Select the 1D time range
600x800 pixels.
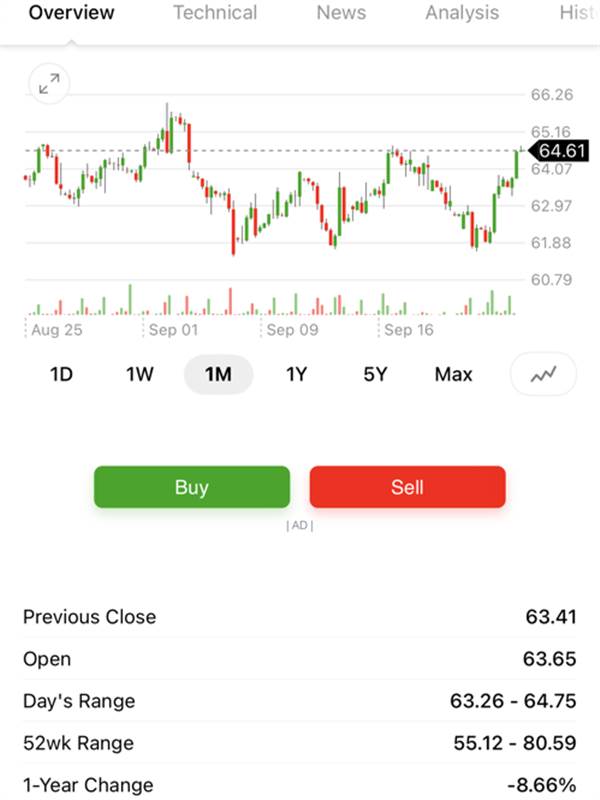coord(61,374)
